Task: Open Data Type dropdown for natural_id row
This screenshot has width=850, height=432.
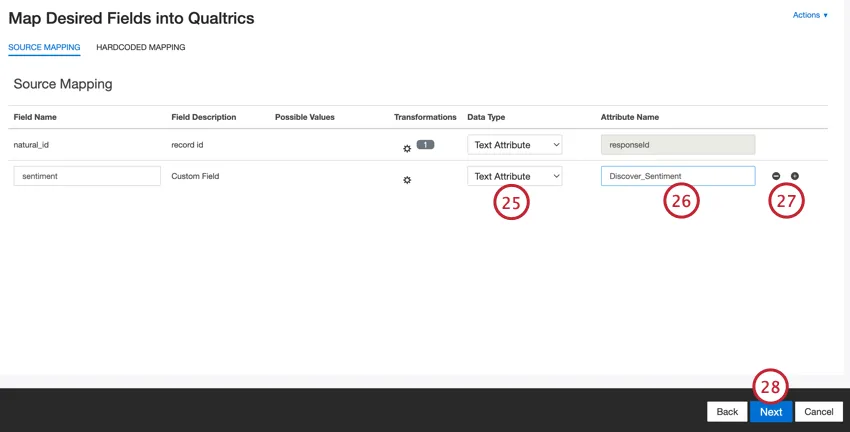Action: (x=514, y=145)
